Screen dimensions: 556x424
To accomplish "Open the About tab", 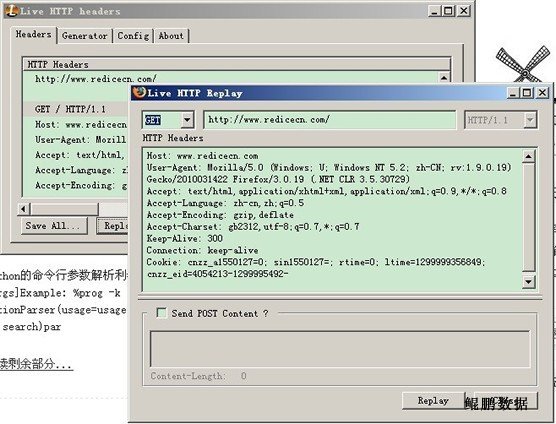I will coord(171,36).
